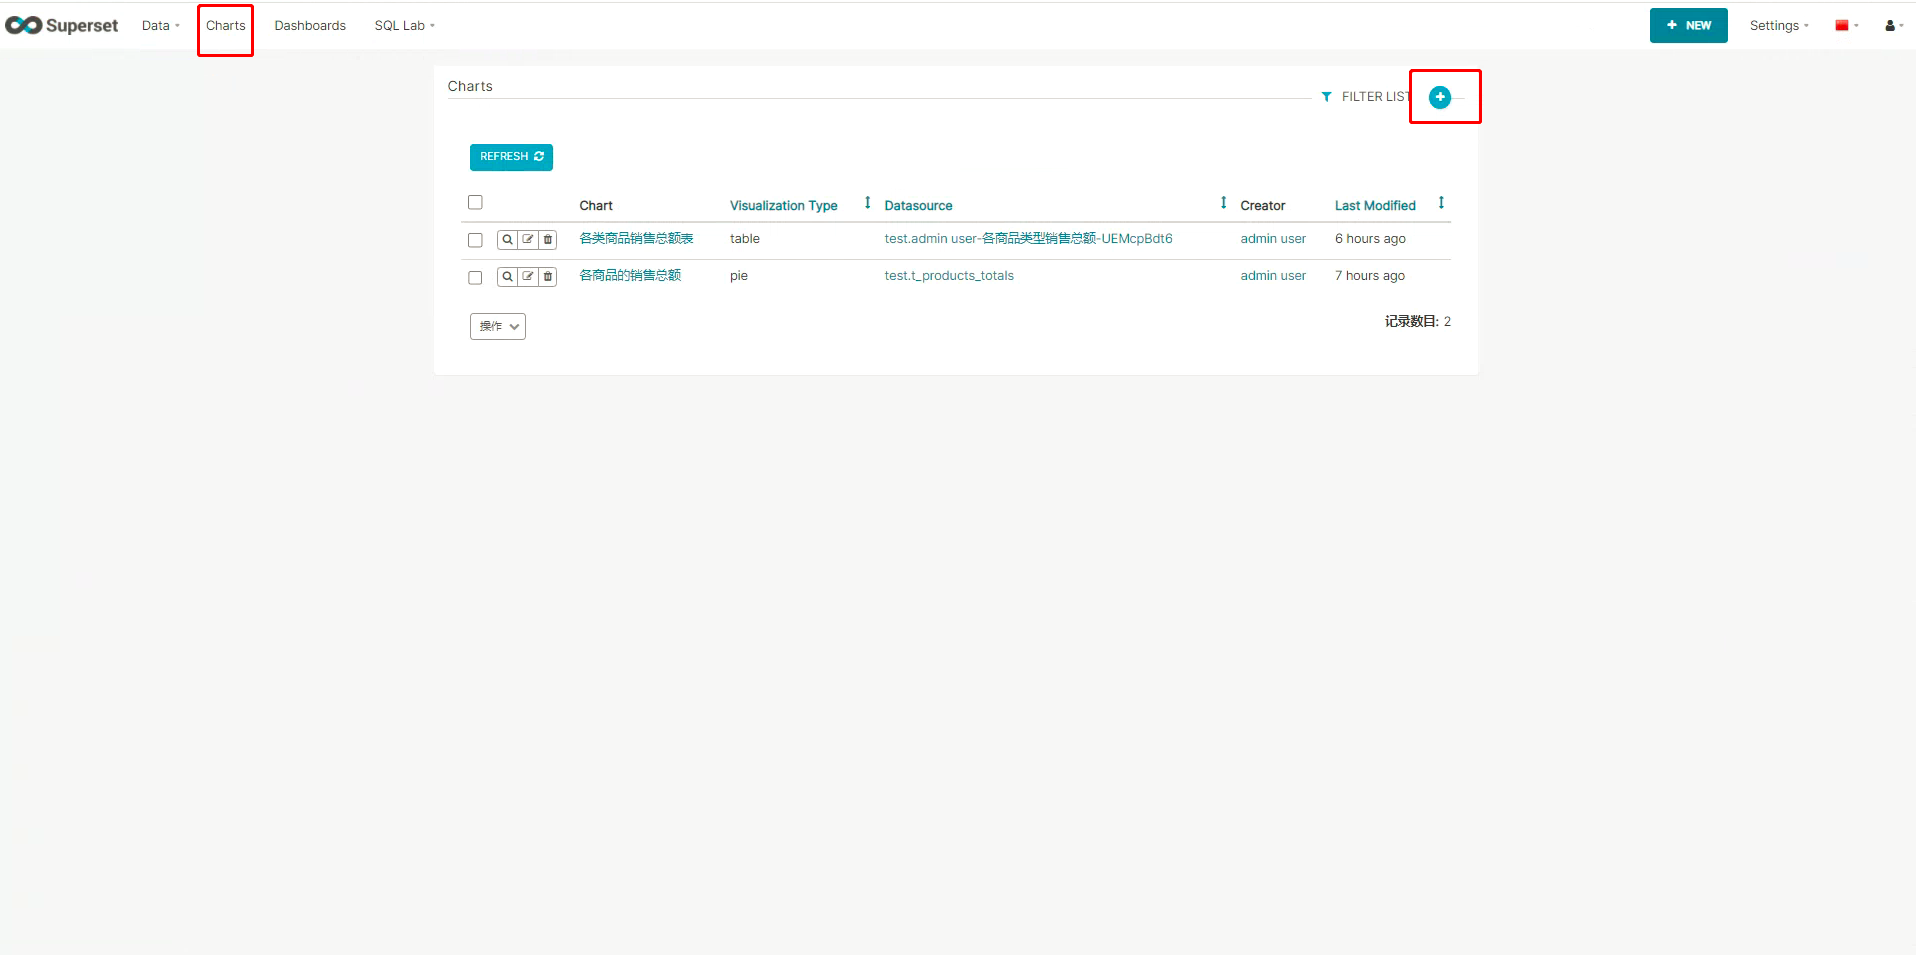Edit the 各商品的销售总额 chart record
Screen dimensions: 1916x955
pos(527,277)
